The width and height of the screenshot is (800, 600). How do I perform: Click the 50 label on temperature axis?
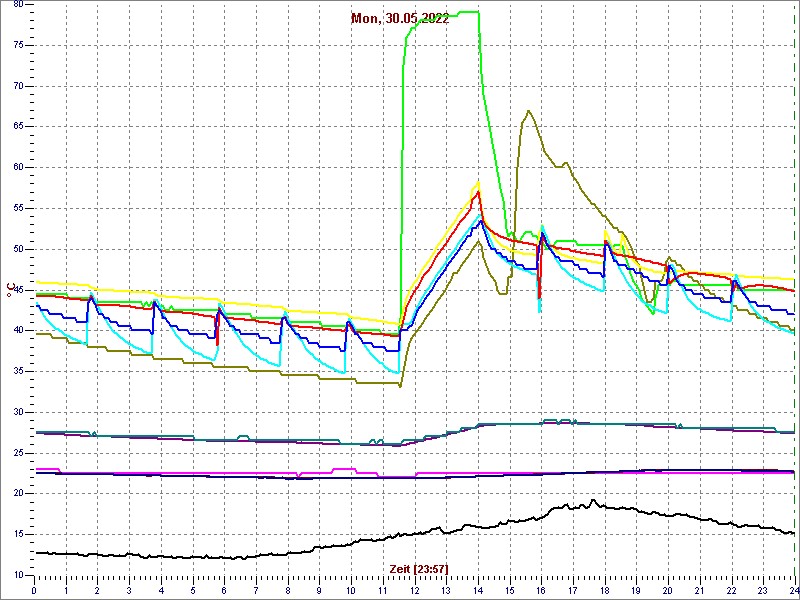click(17, 249)
